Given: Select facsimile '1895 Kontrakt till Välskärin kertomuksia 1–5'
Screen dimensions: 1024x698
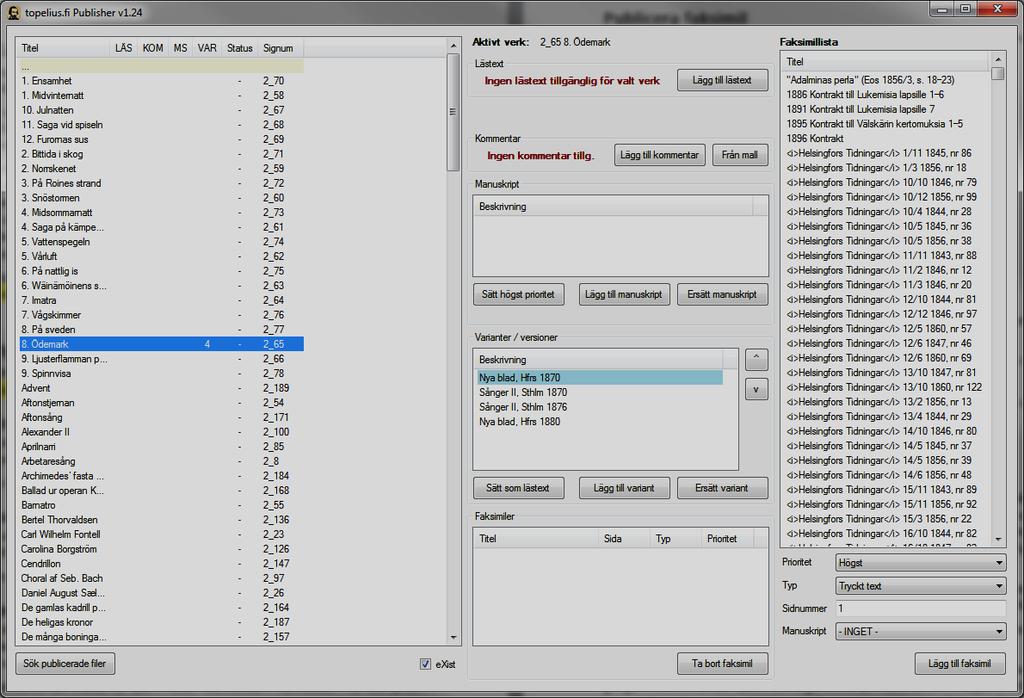Looking at the screenshot, I should (x=874, y=124).
